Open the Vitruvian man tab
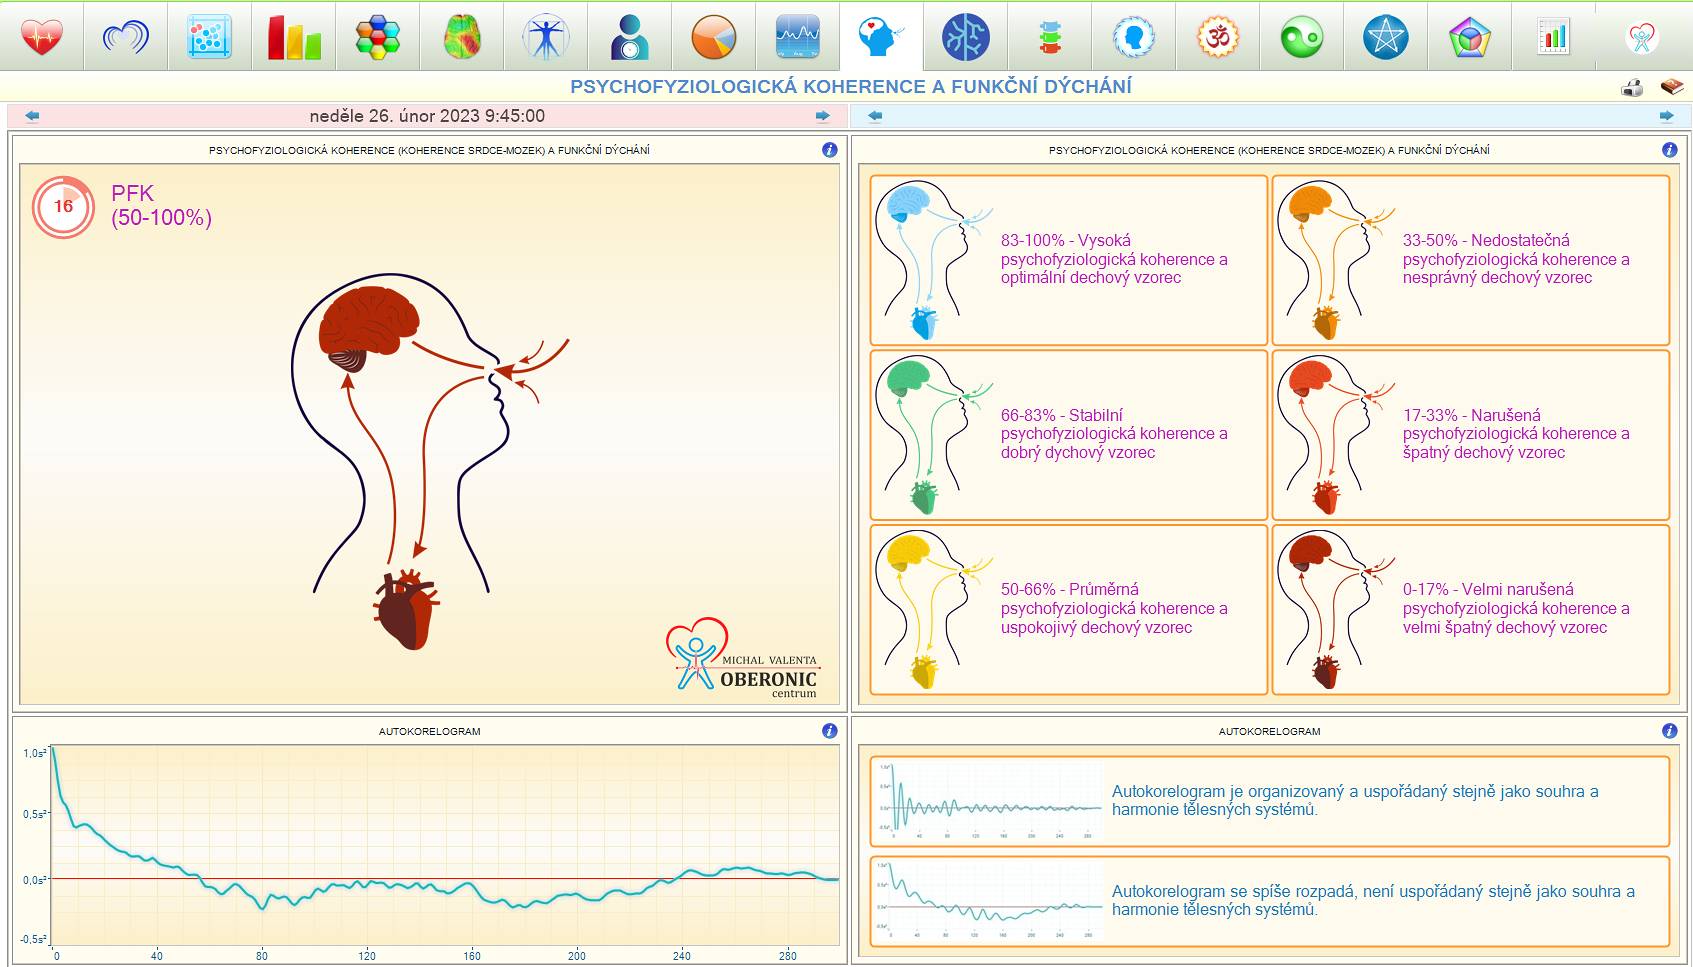This screenshot has width=1693, height=967. (x=546, y=37)
